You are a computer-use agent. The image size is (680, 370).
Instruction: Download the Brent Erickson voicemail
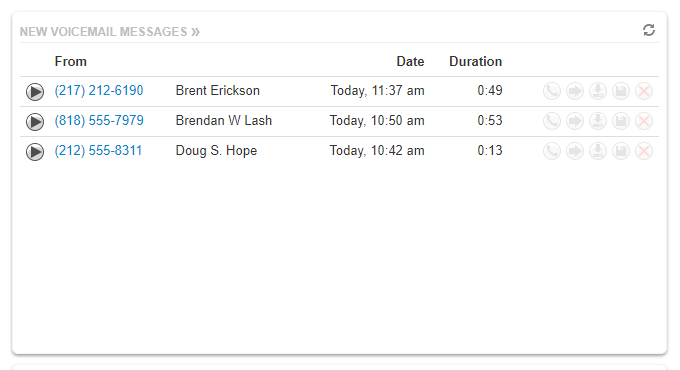(x=598, y=91)
